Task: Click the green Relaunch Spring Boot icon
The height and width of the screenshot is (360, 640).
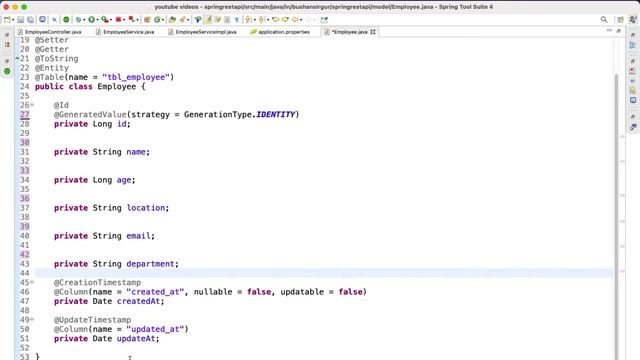Action: pyautogui.click(x=66, y=20)
